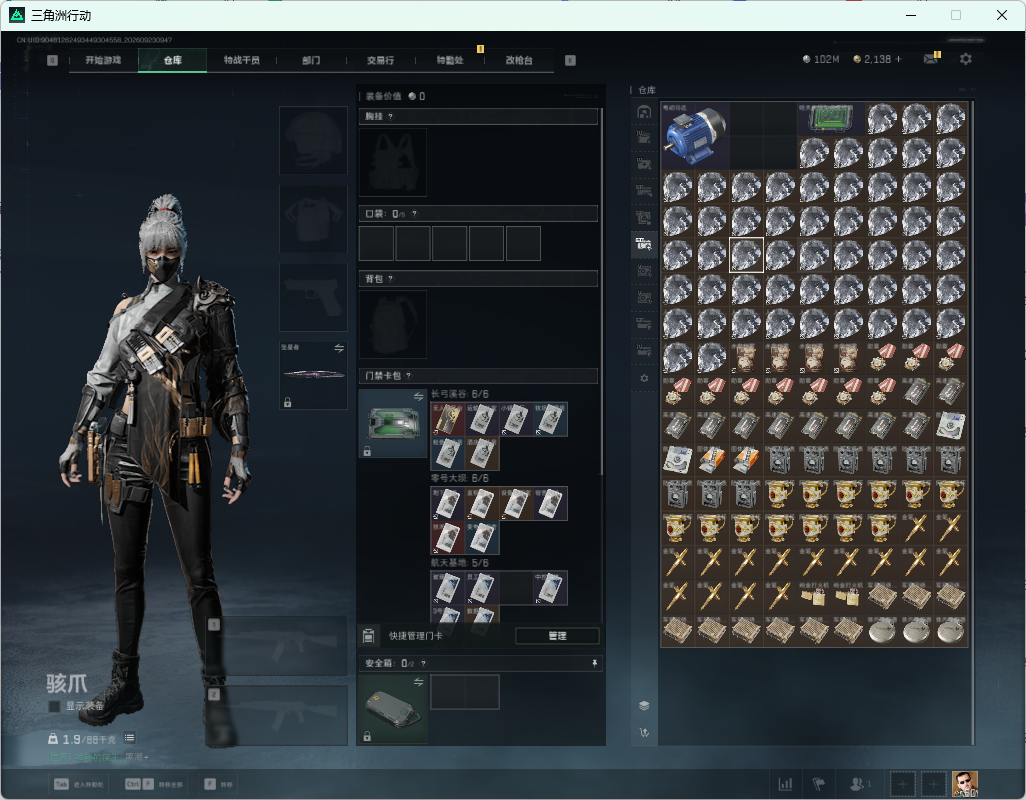
Task: Click secondary weapon slot 2
Action: pos(277,716)
